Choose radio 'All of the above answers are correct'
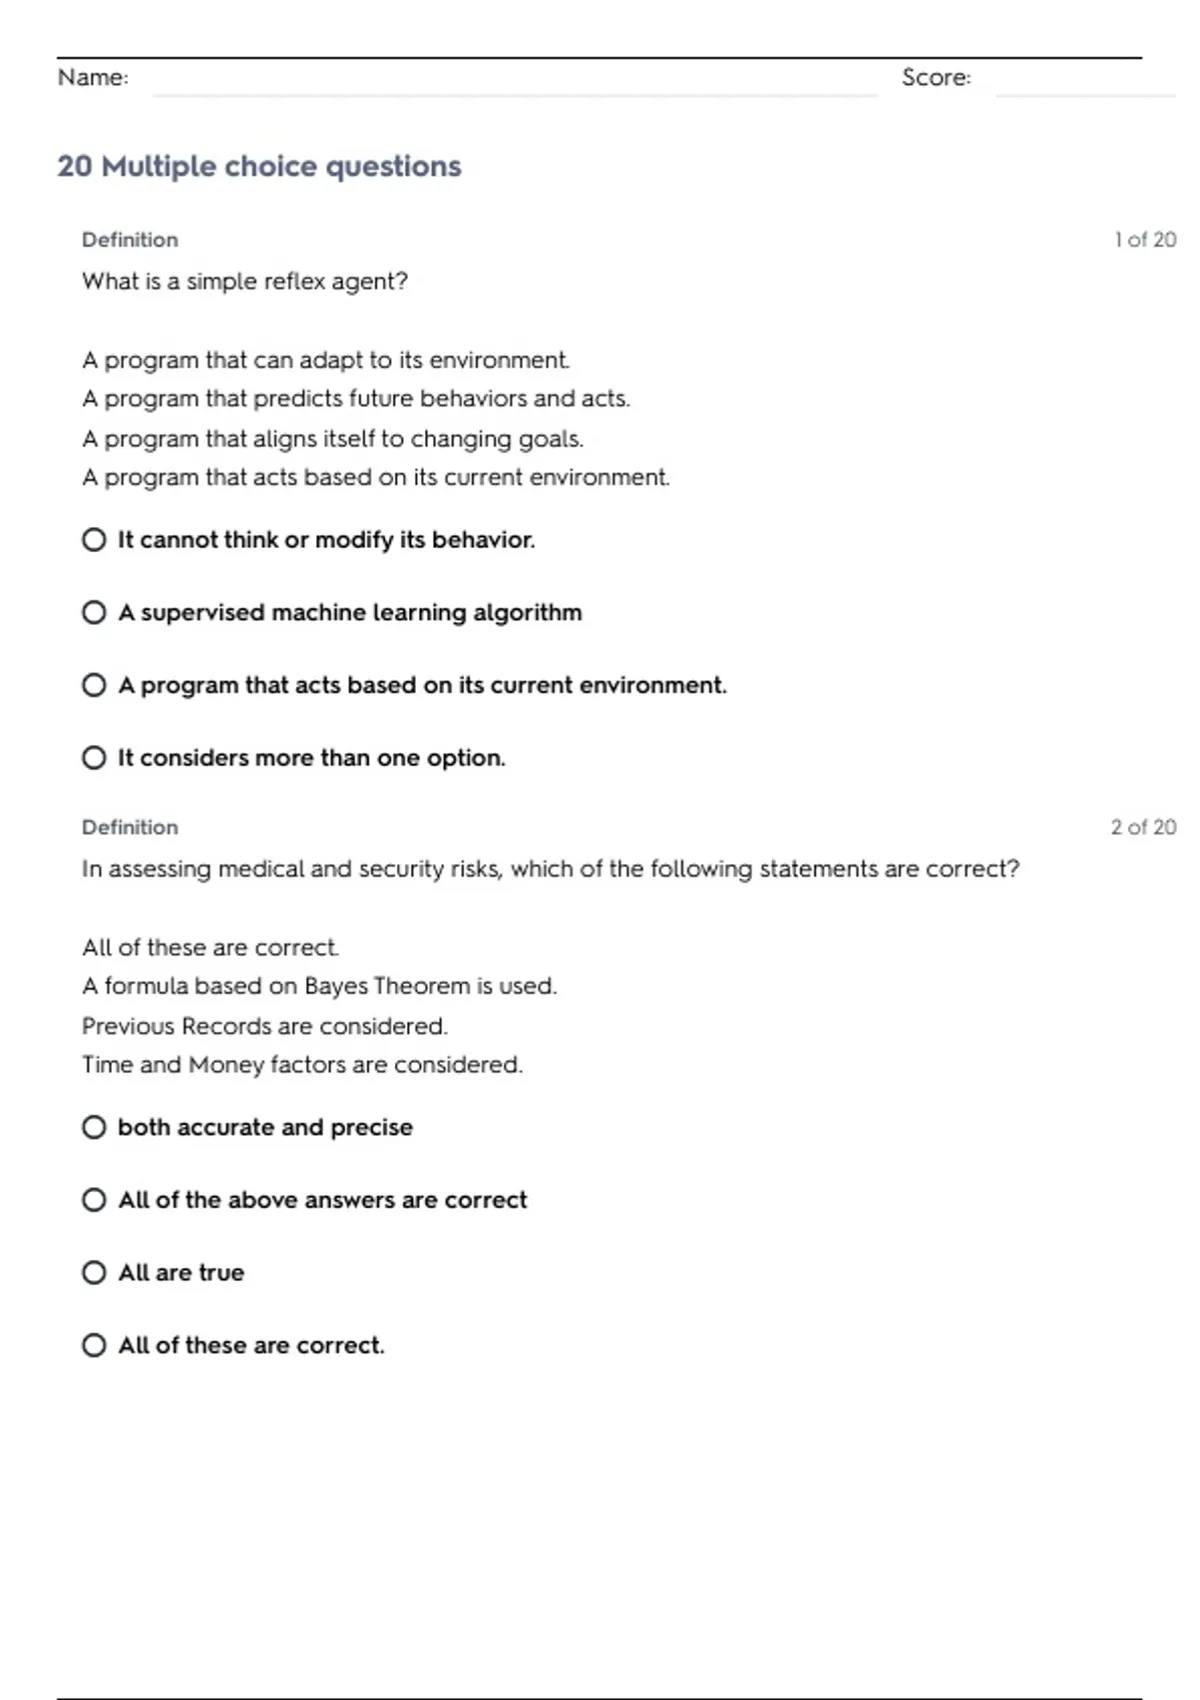This screenshot has width=1200, height=1700. coord(94,1200)
